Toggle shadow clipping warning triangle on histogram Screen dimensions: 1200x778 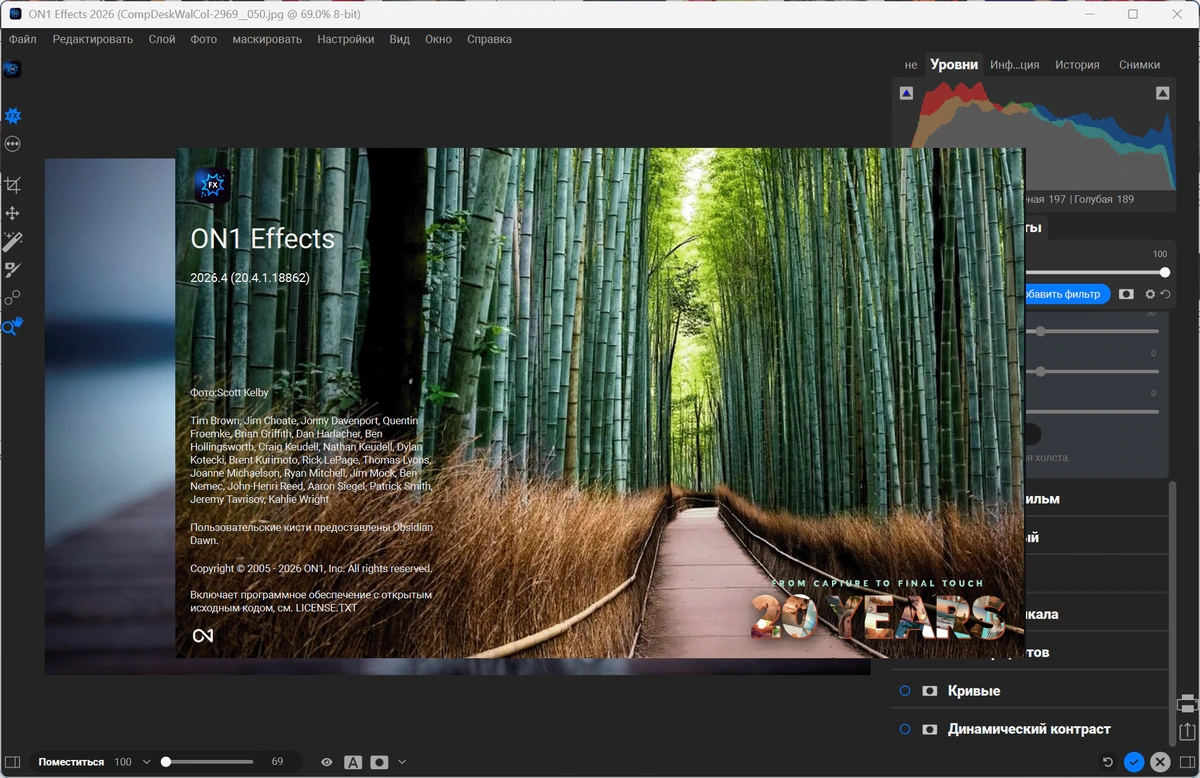click(906, 93)
